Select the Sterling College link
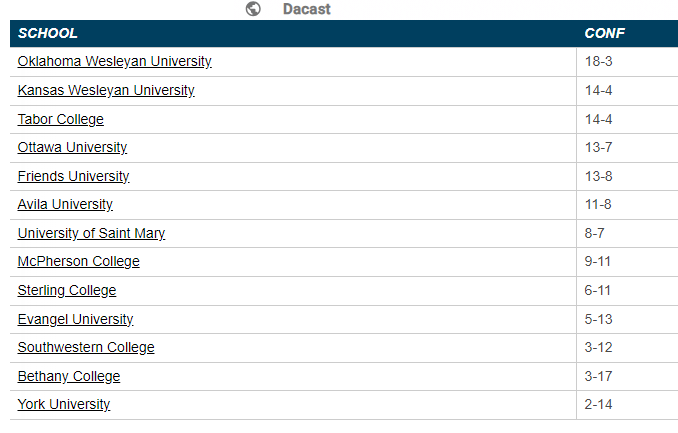Image resolution: width=678 pixels, height=433 pixels. (x=67, y=291)
